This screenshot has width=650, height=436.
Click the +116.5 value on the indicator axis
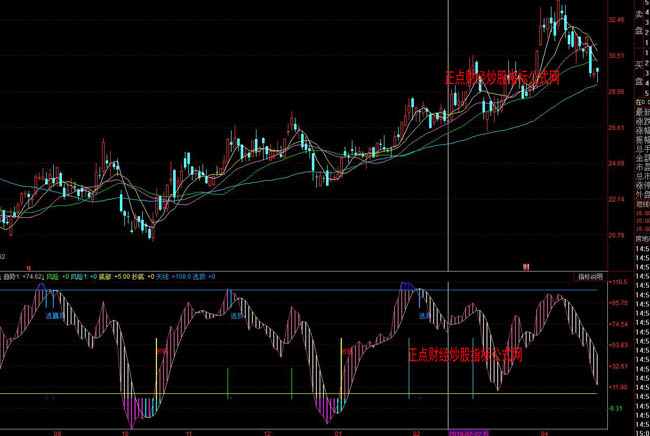point(617,283)
